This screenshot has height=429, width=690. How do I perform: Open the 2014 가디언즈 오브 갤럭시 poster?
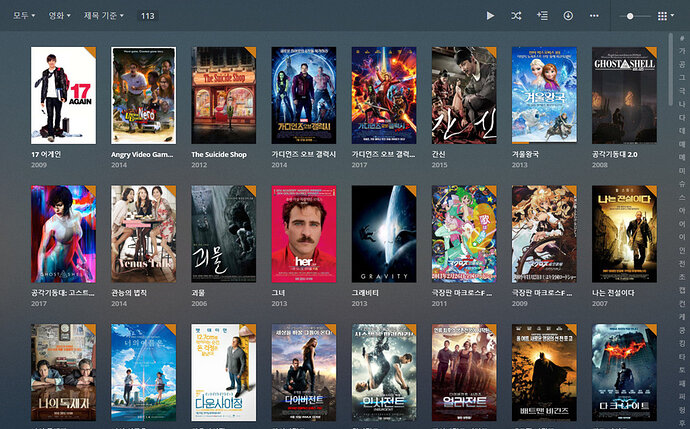[304, 95]
